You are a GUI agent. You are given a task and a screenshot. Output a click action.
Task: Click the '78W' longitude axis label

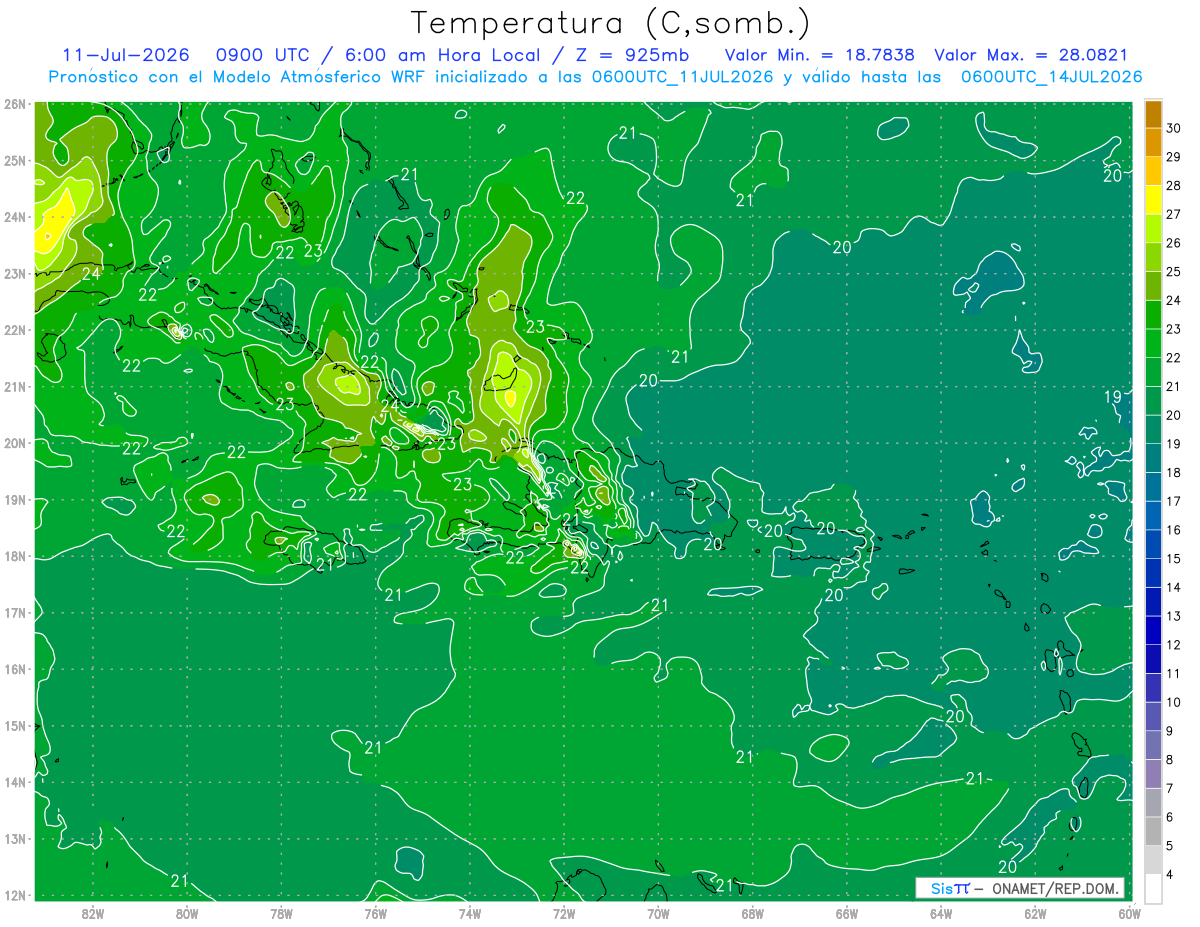point(281,913)
